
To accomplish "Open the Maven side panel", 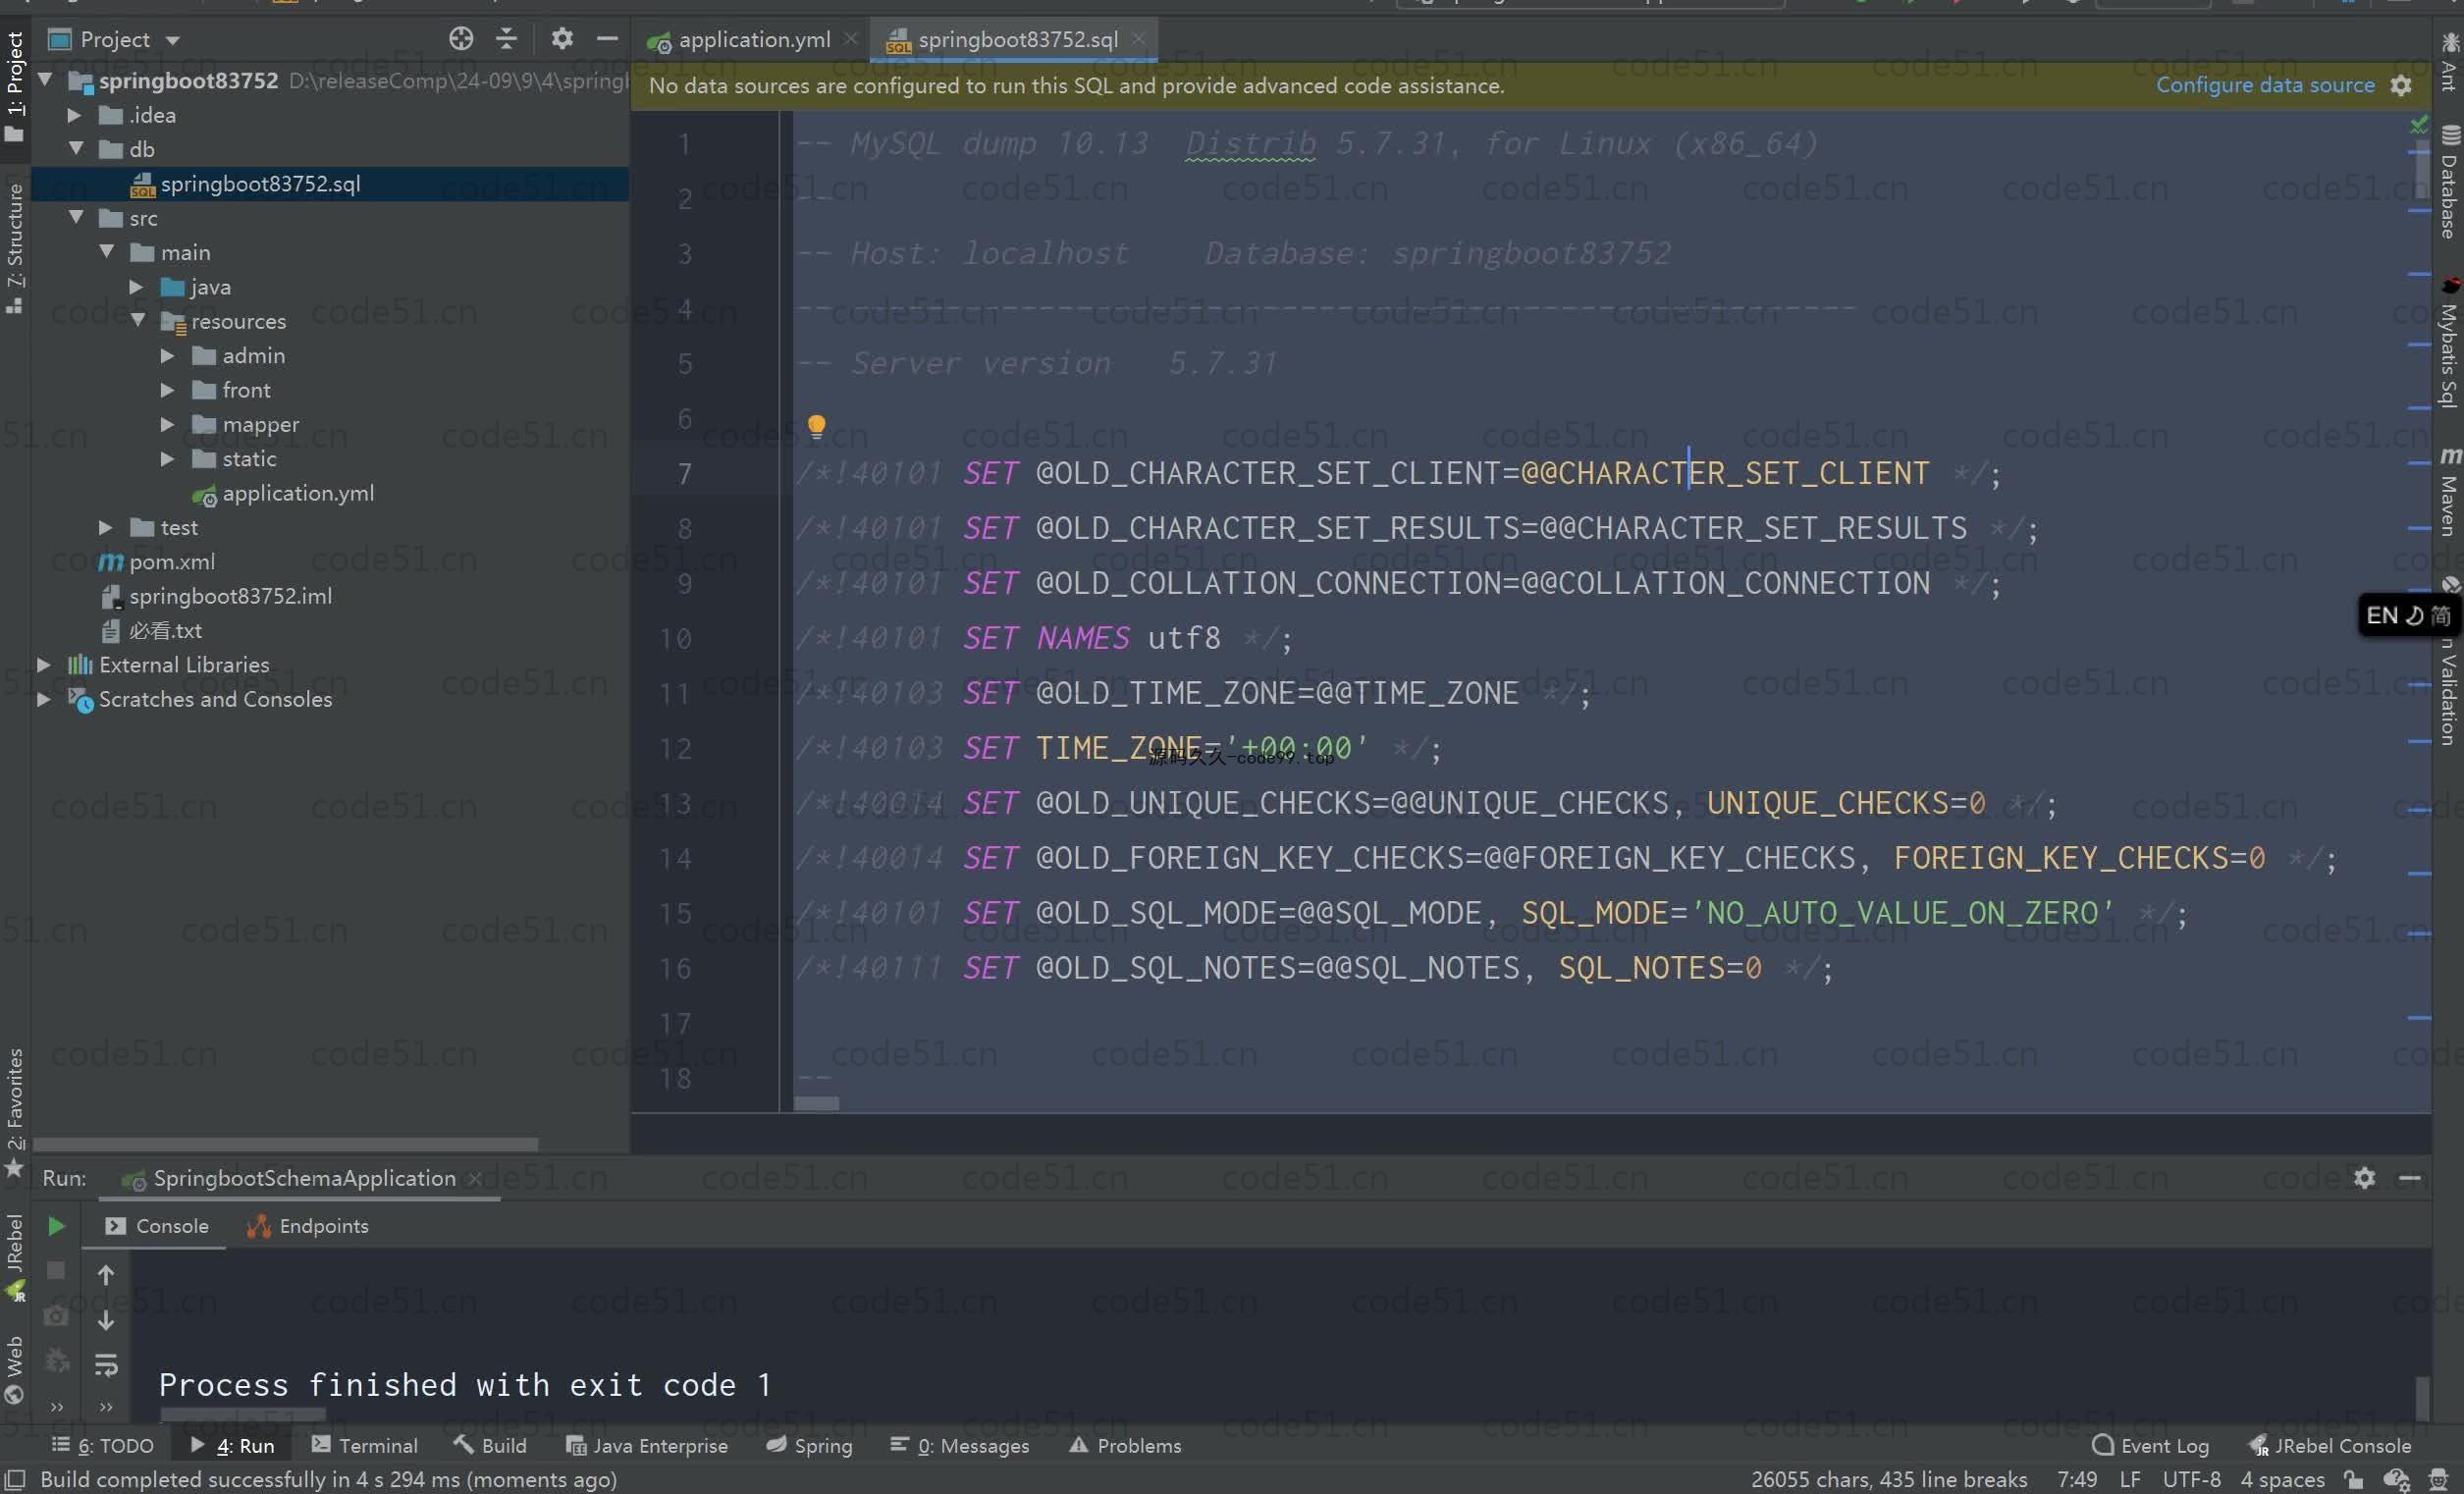I will coord(2449,492).
